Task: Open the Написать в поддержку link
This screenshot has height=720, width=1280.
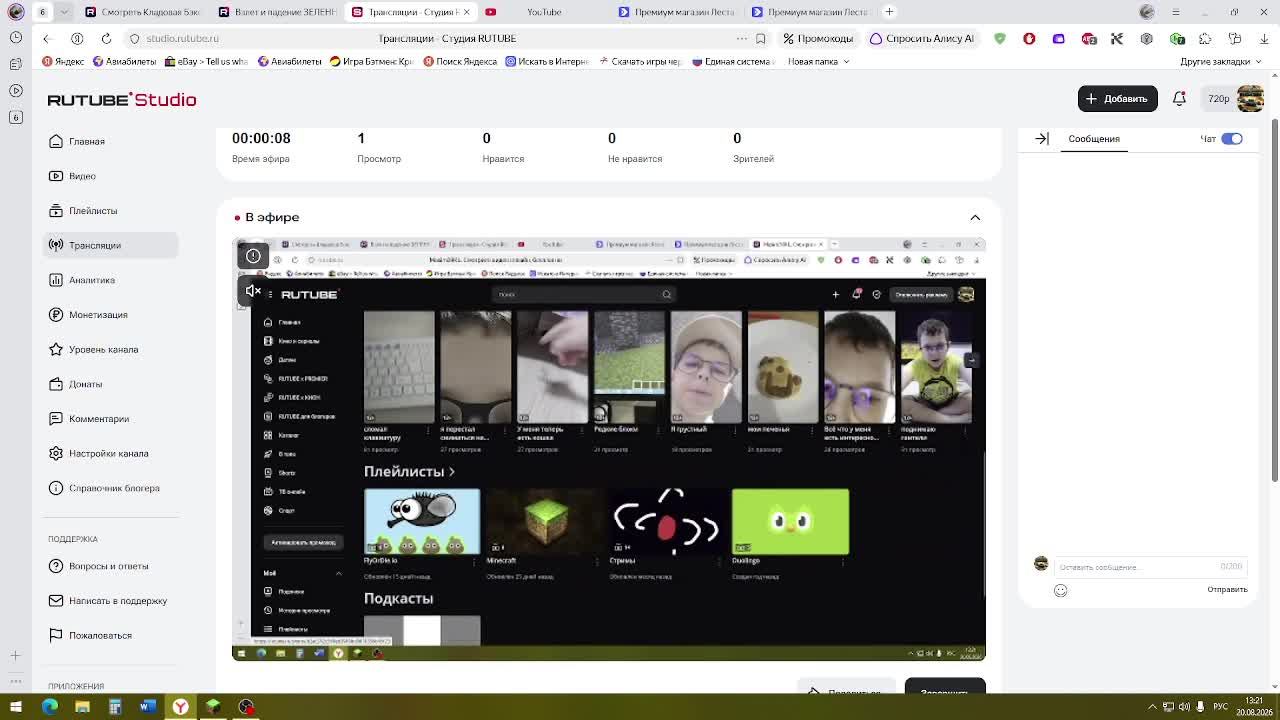Action: 110,601
